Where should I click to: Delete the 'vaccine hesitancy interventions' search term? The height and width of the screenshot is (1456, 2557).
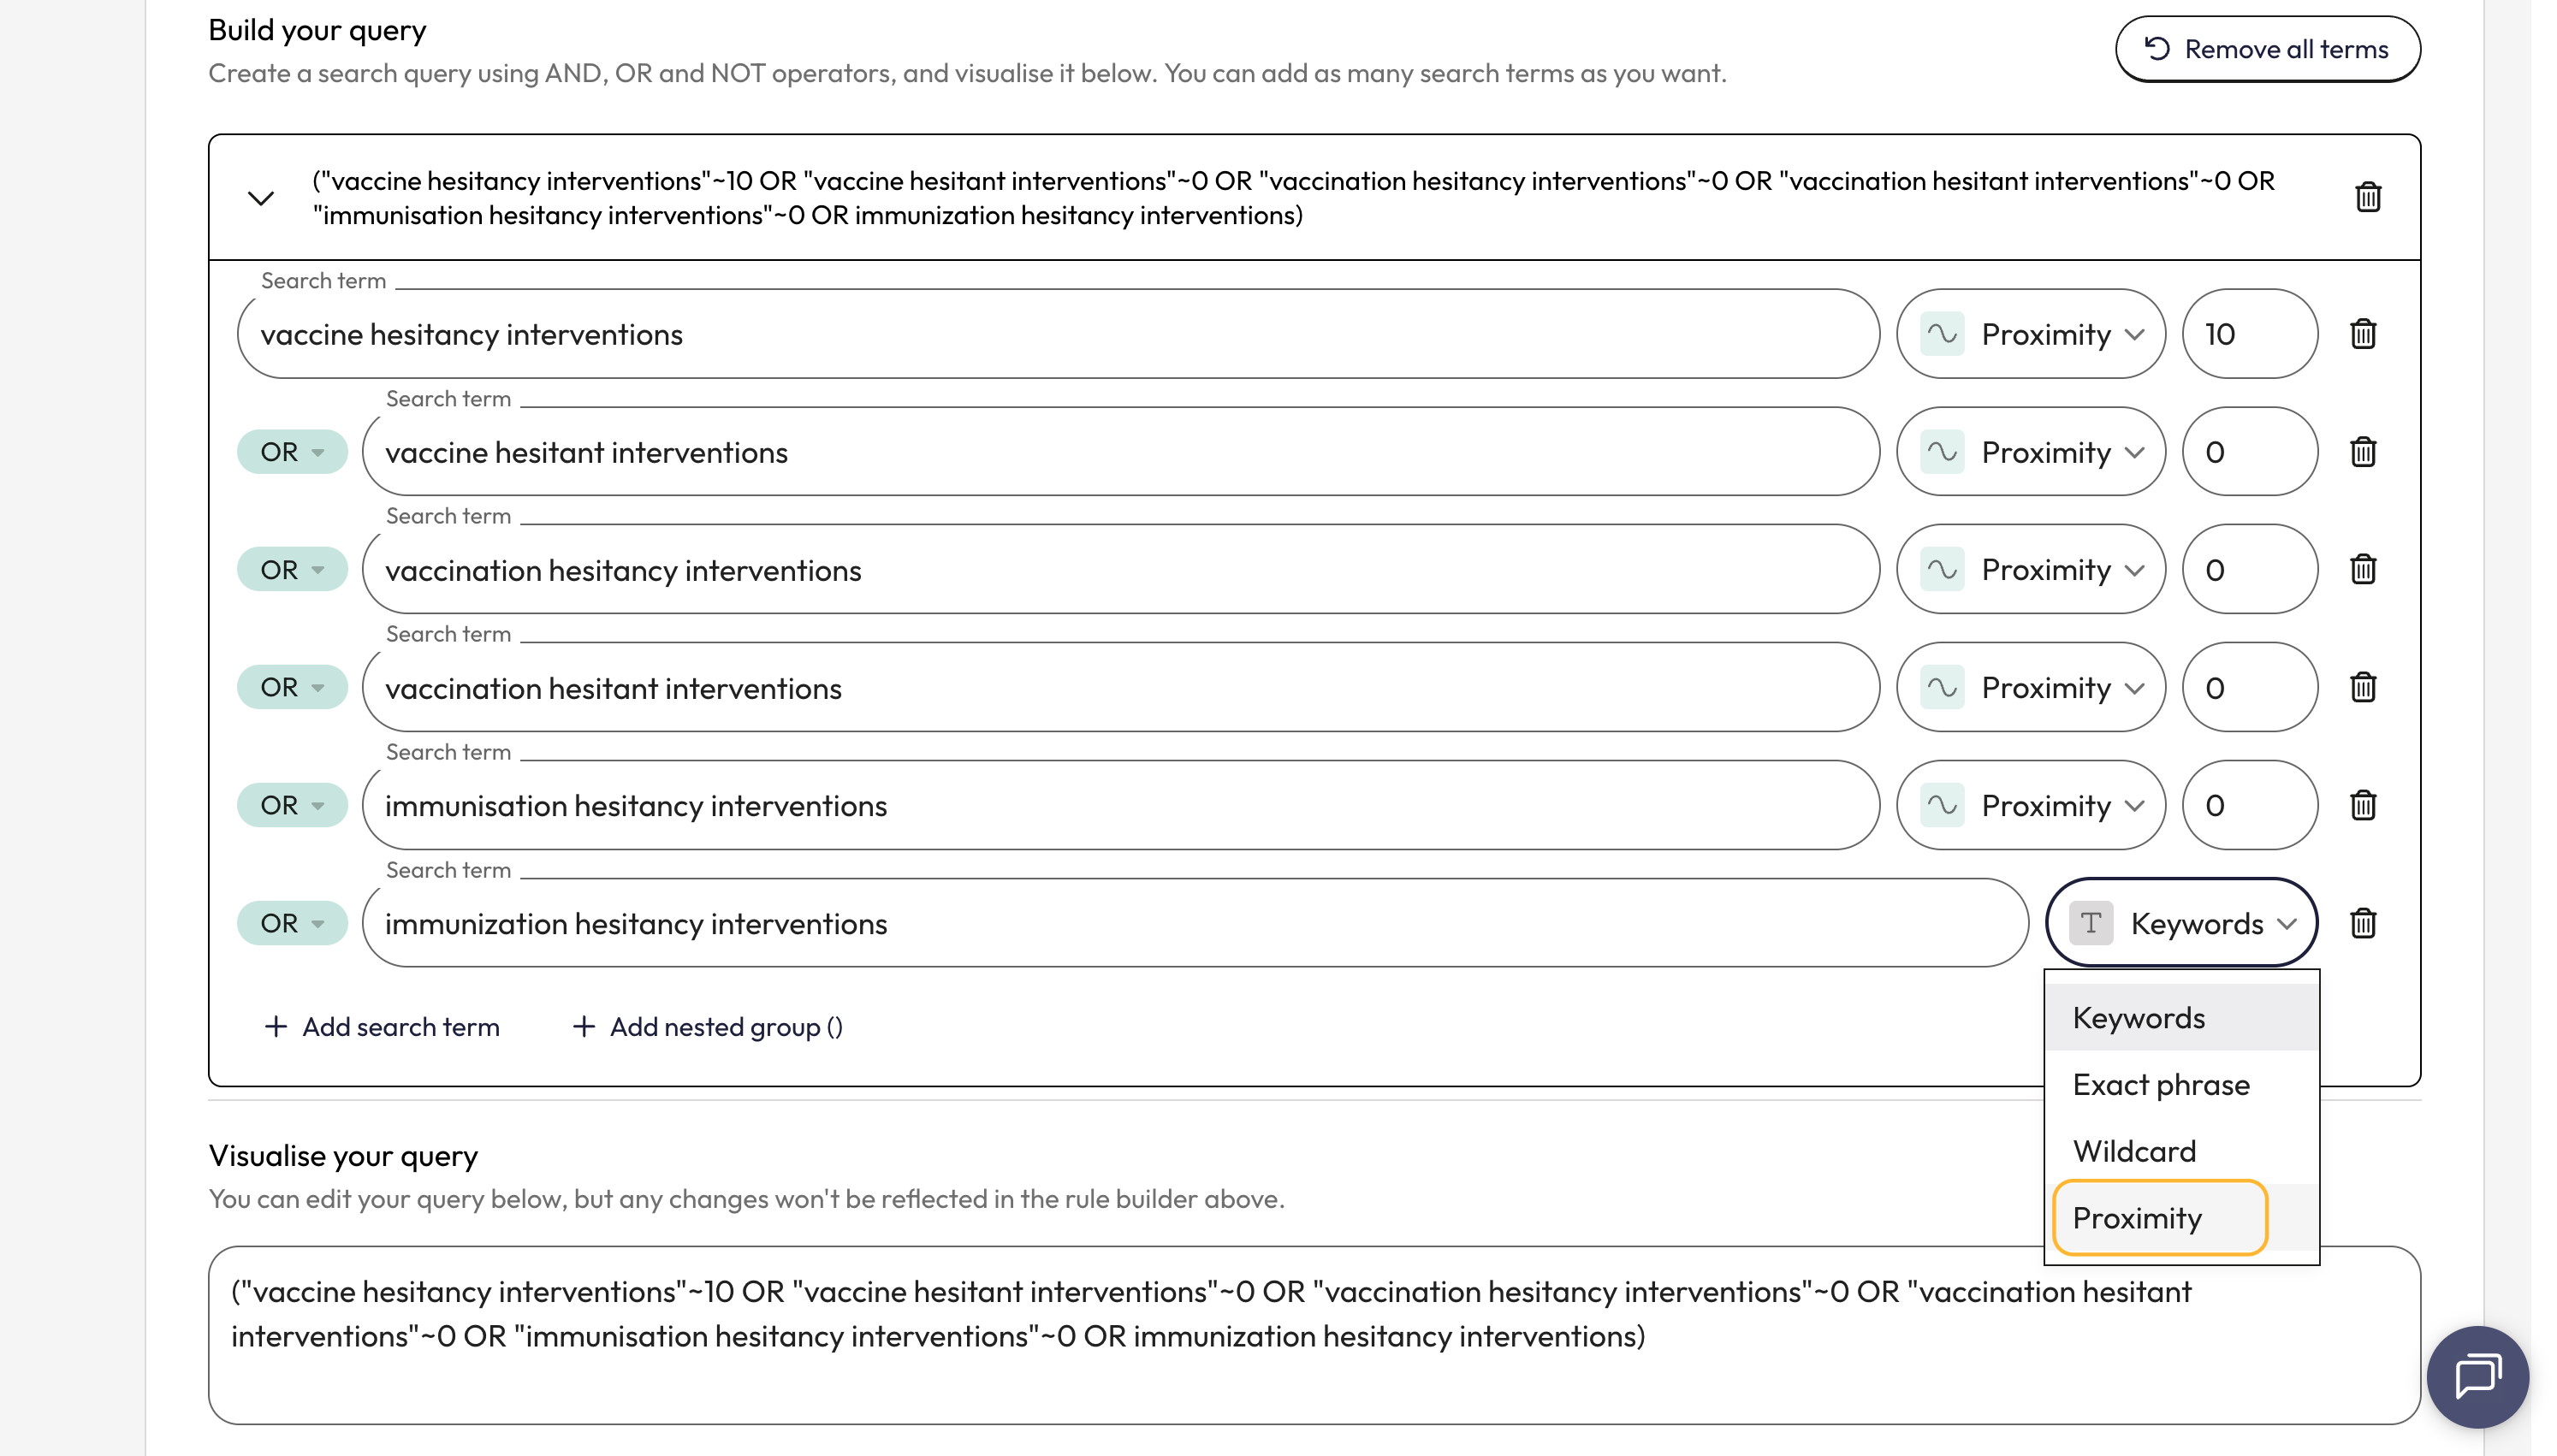tap(2362, 334)
